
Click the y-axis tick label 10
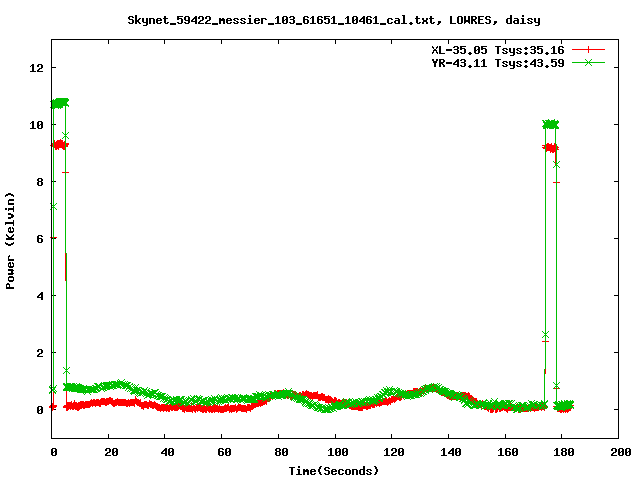(x=36, y=125)
